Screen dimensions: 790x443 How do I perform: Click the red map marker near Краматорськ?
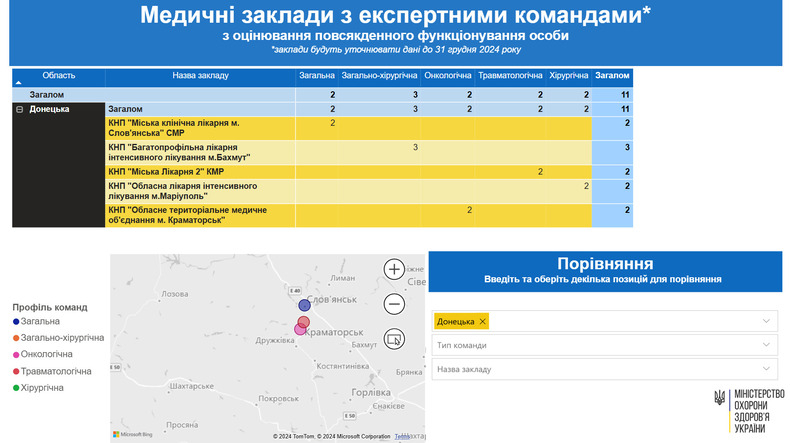click(304, 322)
